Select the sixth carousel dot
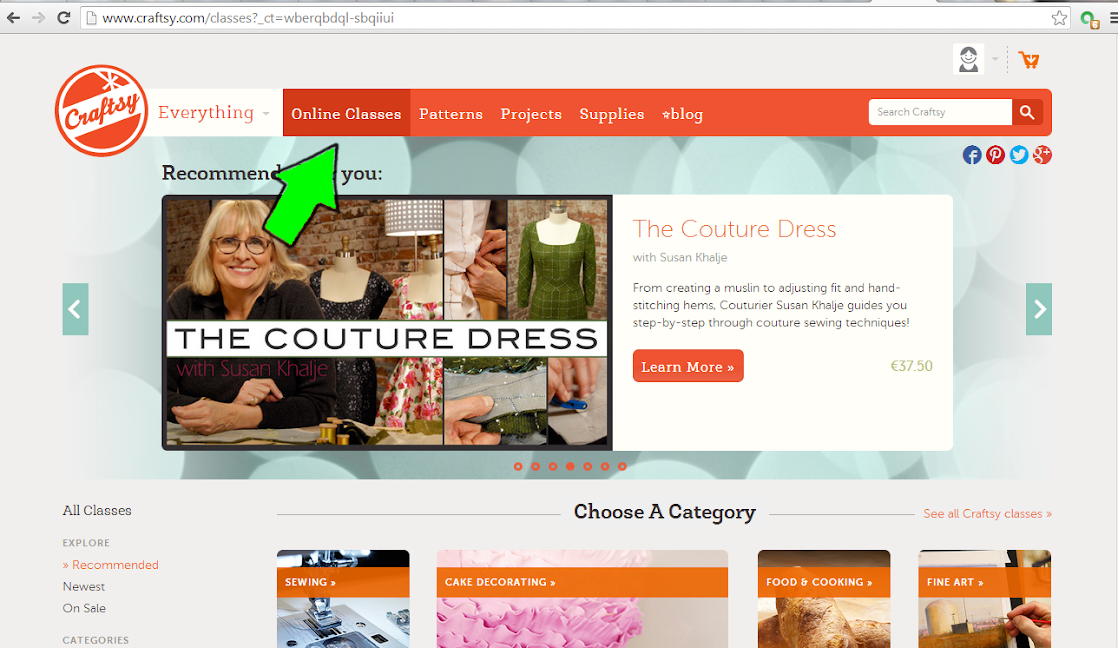Image resolution: width=1118 pixels, height=648 pixels. click(x=605, y=466)
